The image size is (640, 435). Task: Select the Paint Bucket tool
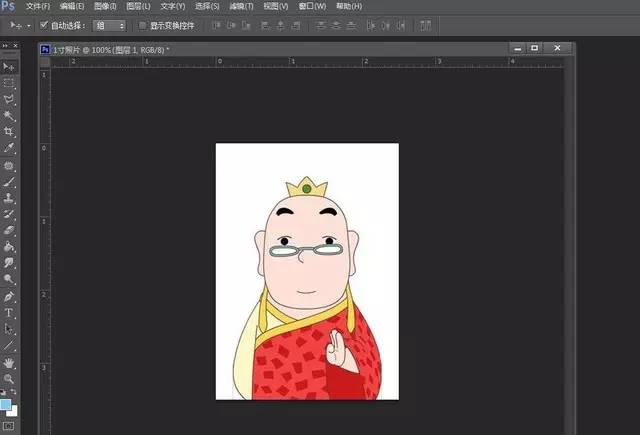click(9, 246)
